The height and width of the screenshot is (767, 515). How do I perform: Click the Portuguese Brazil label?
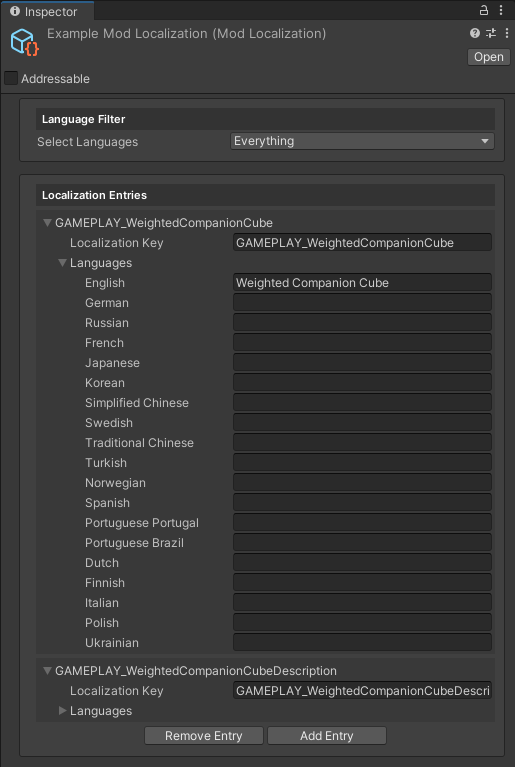point(134,543)
